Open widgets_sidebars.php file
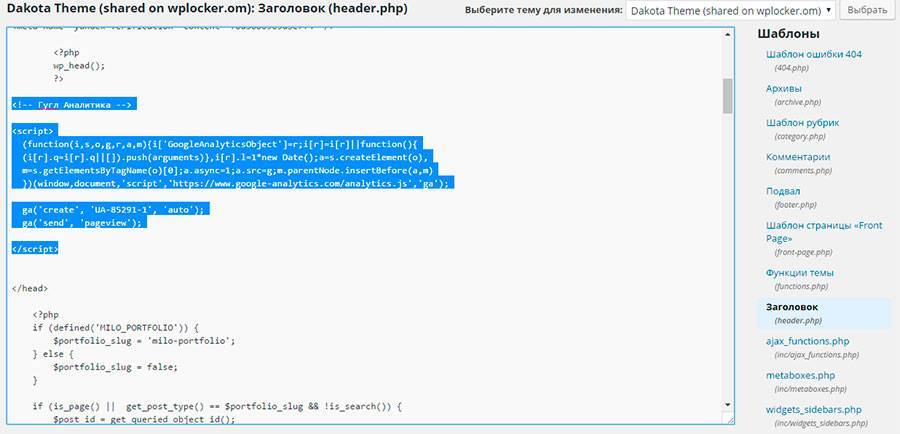Image resolution: width=900 pixels, height=434 pixels. tap(813, 410)
